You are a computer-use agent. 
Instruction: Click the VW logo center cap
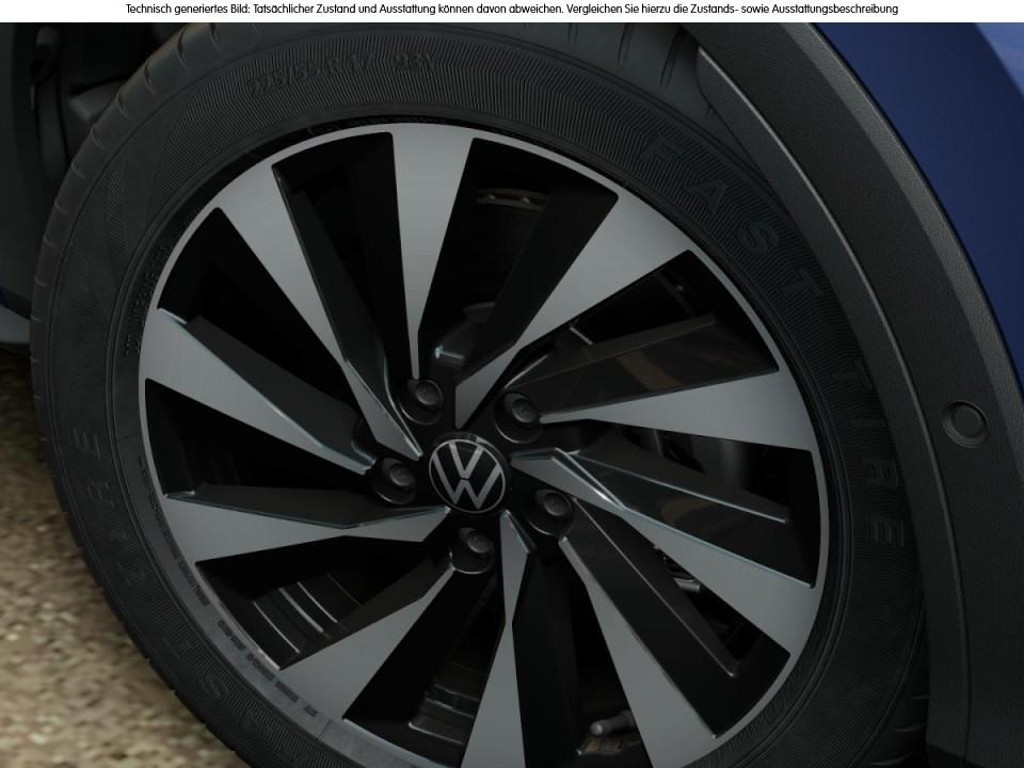pyautogui.click(x=467, y=475)
